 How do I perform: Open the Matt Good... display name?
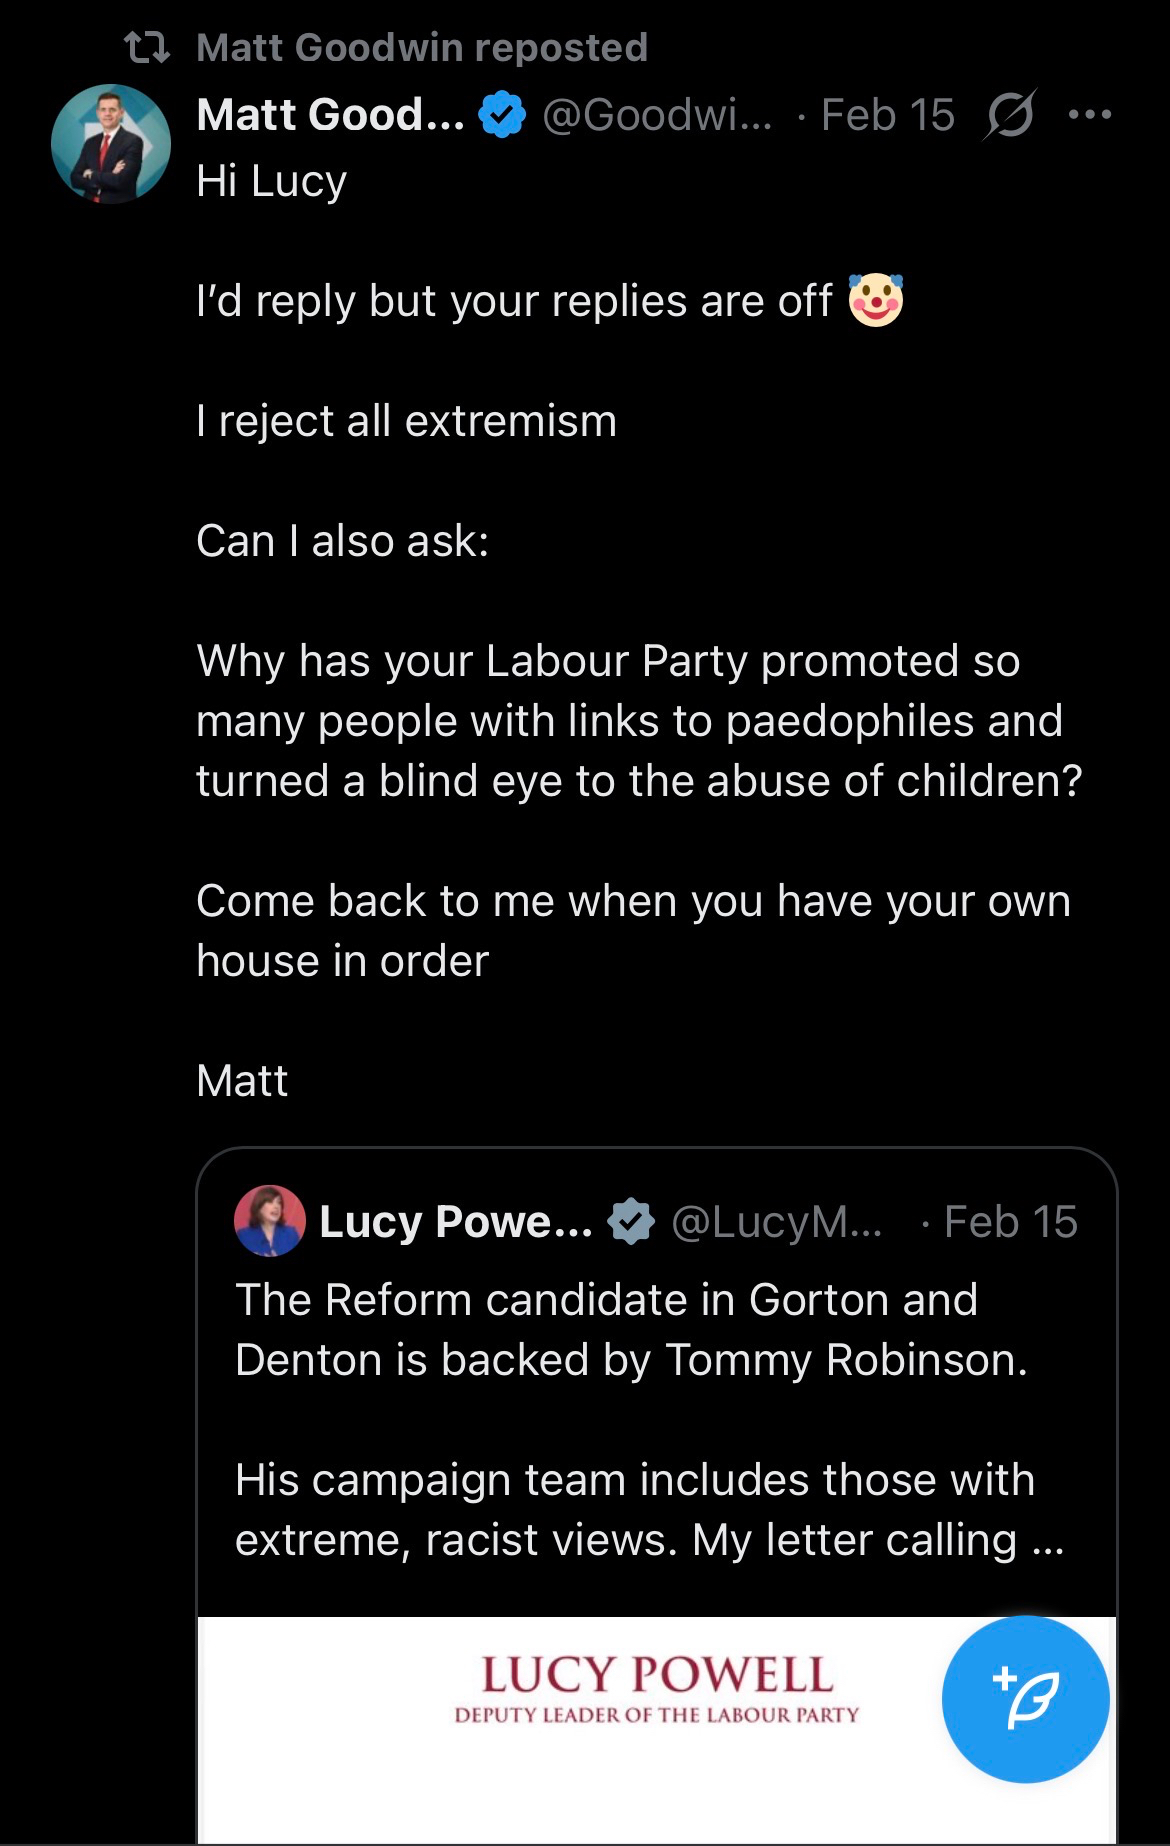coord(330,115)
